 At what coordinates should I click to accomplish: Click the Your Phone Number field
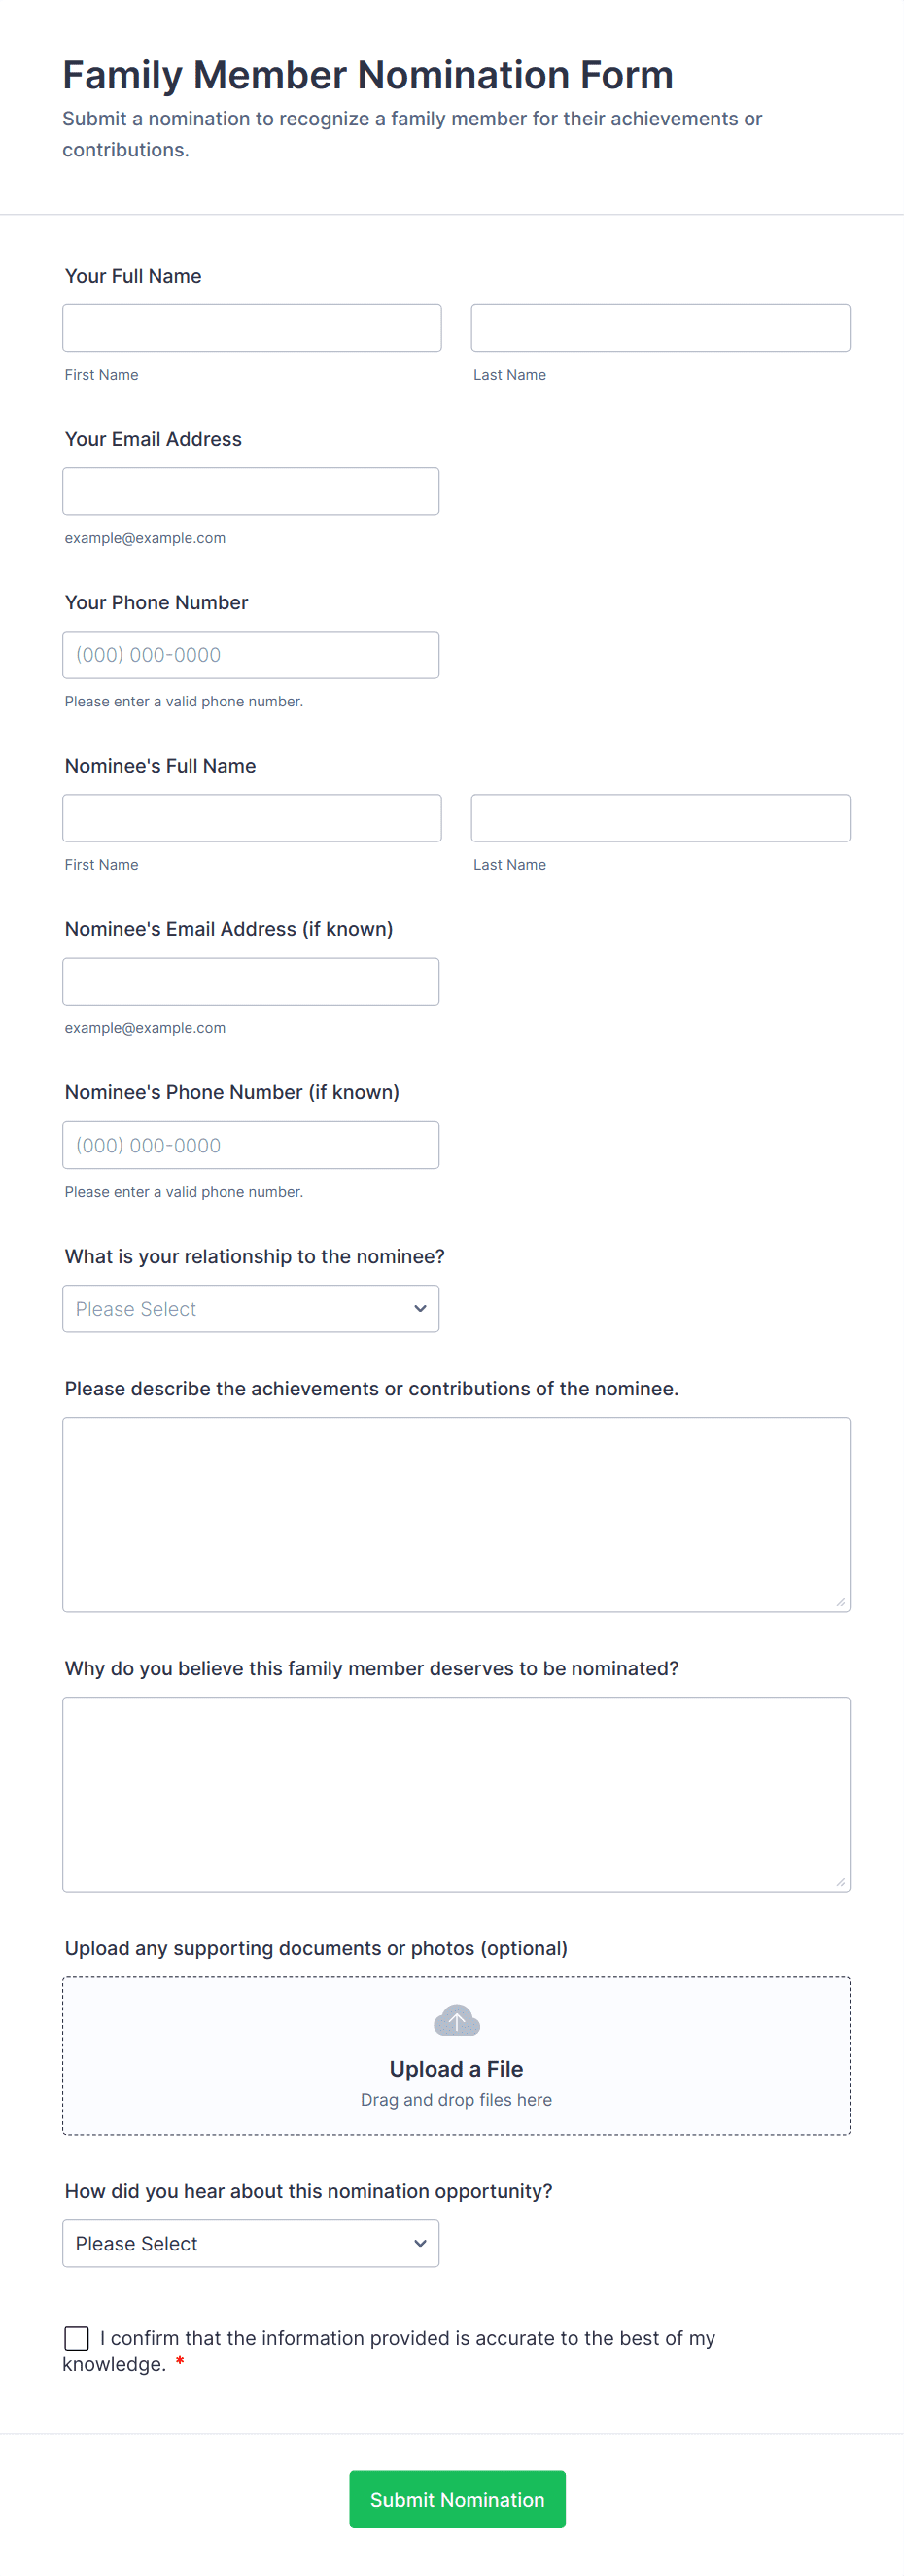tap(250, 655)
